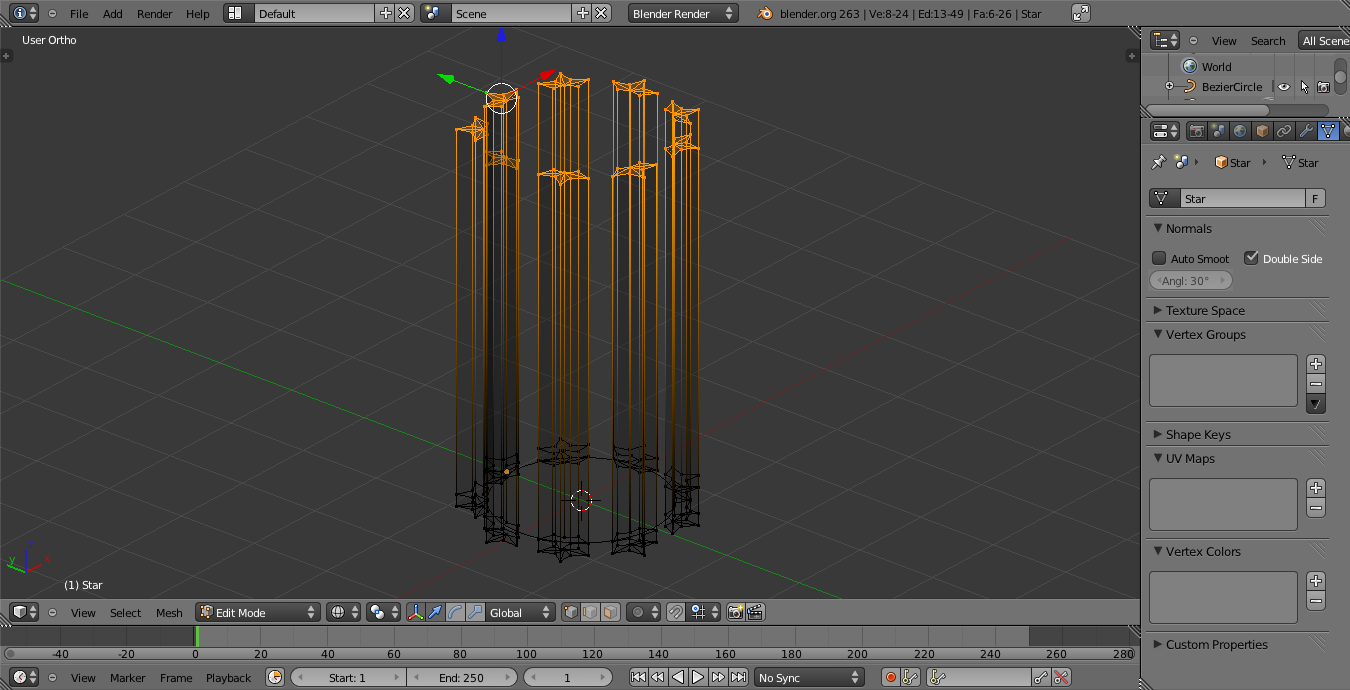Click the Blender logo in info header
Viewport: 1350px width, 690px height.
(765, 13)
